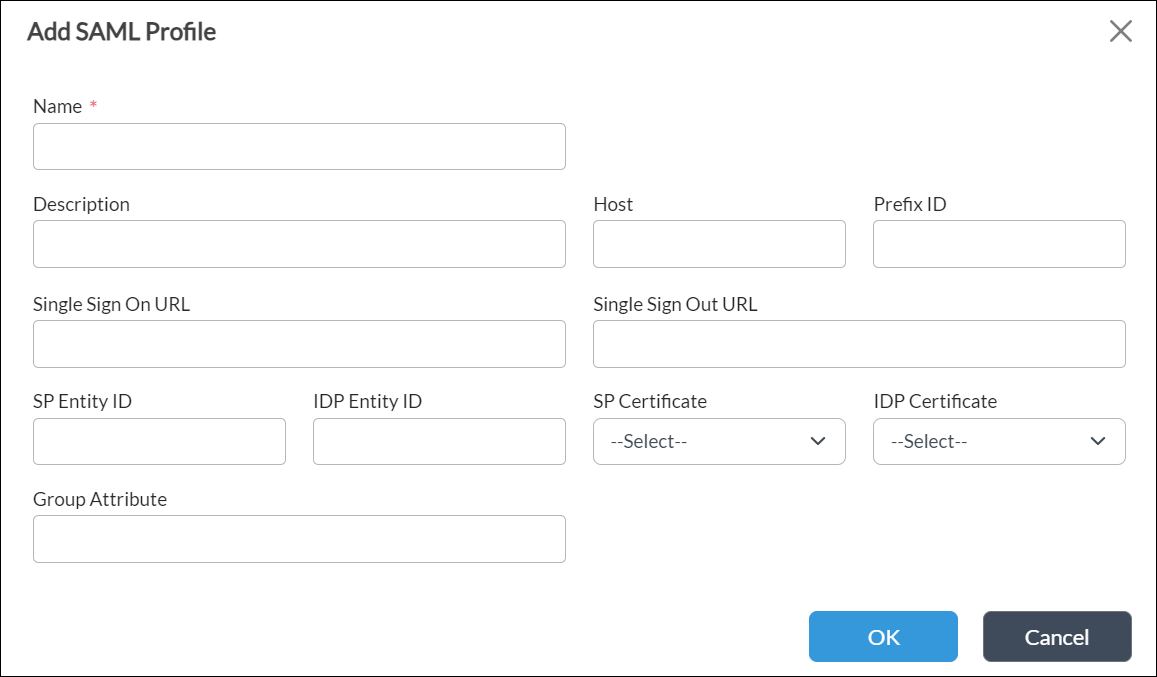The height and width of the screenshot is (677, 1157).
Task: Click the required field asterisk next to Name
Action: 92,104
